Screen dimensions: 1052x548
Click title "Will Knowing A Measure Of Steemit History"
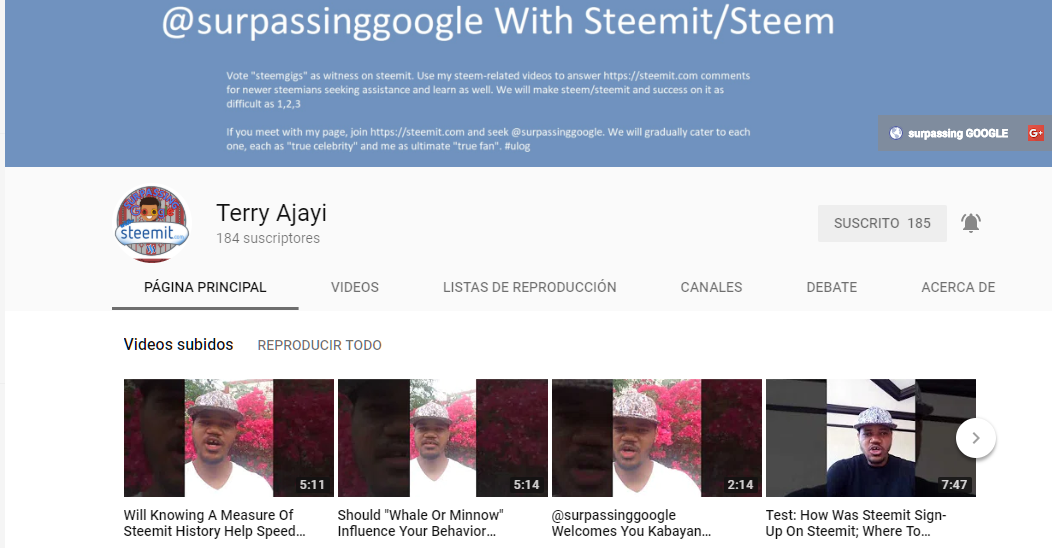pyautogui.click(x=214, y=523)
